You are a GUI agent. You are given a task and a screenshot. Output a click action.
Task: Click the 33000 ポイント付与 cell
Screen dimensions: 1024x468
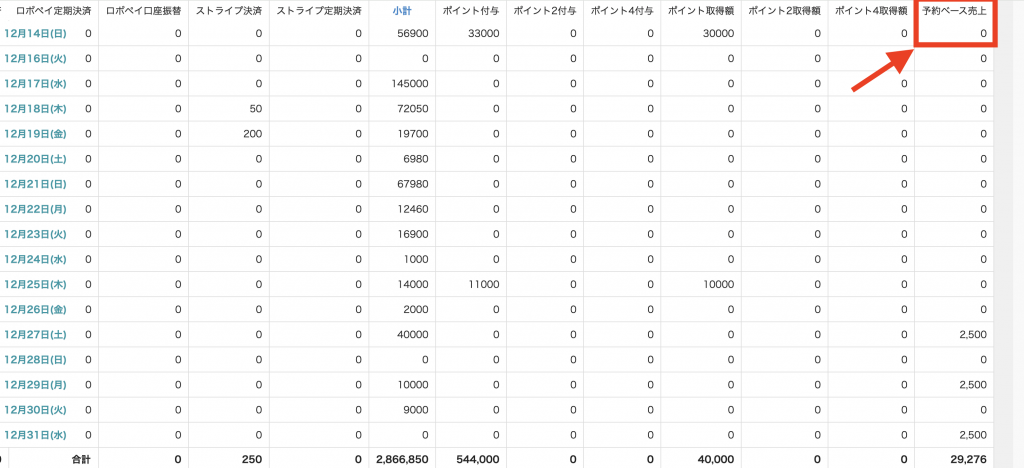pyautogui.click(x=483, y=33)
